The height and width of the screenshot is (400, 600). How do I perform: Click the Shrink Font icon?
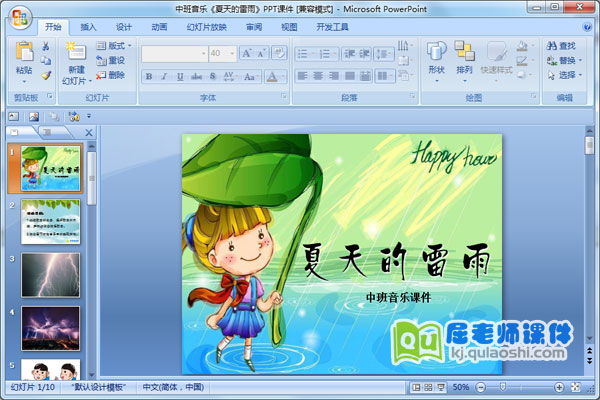point(262,54)
